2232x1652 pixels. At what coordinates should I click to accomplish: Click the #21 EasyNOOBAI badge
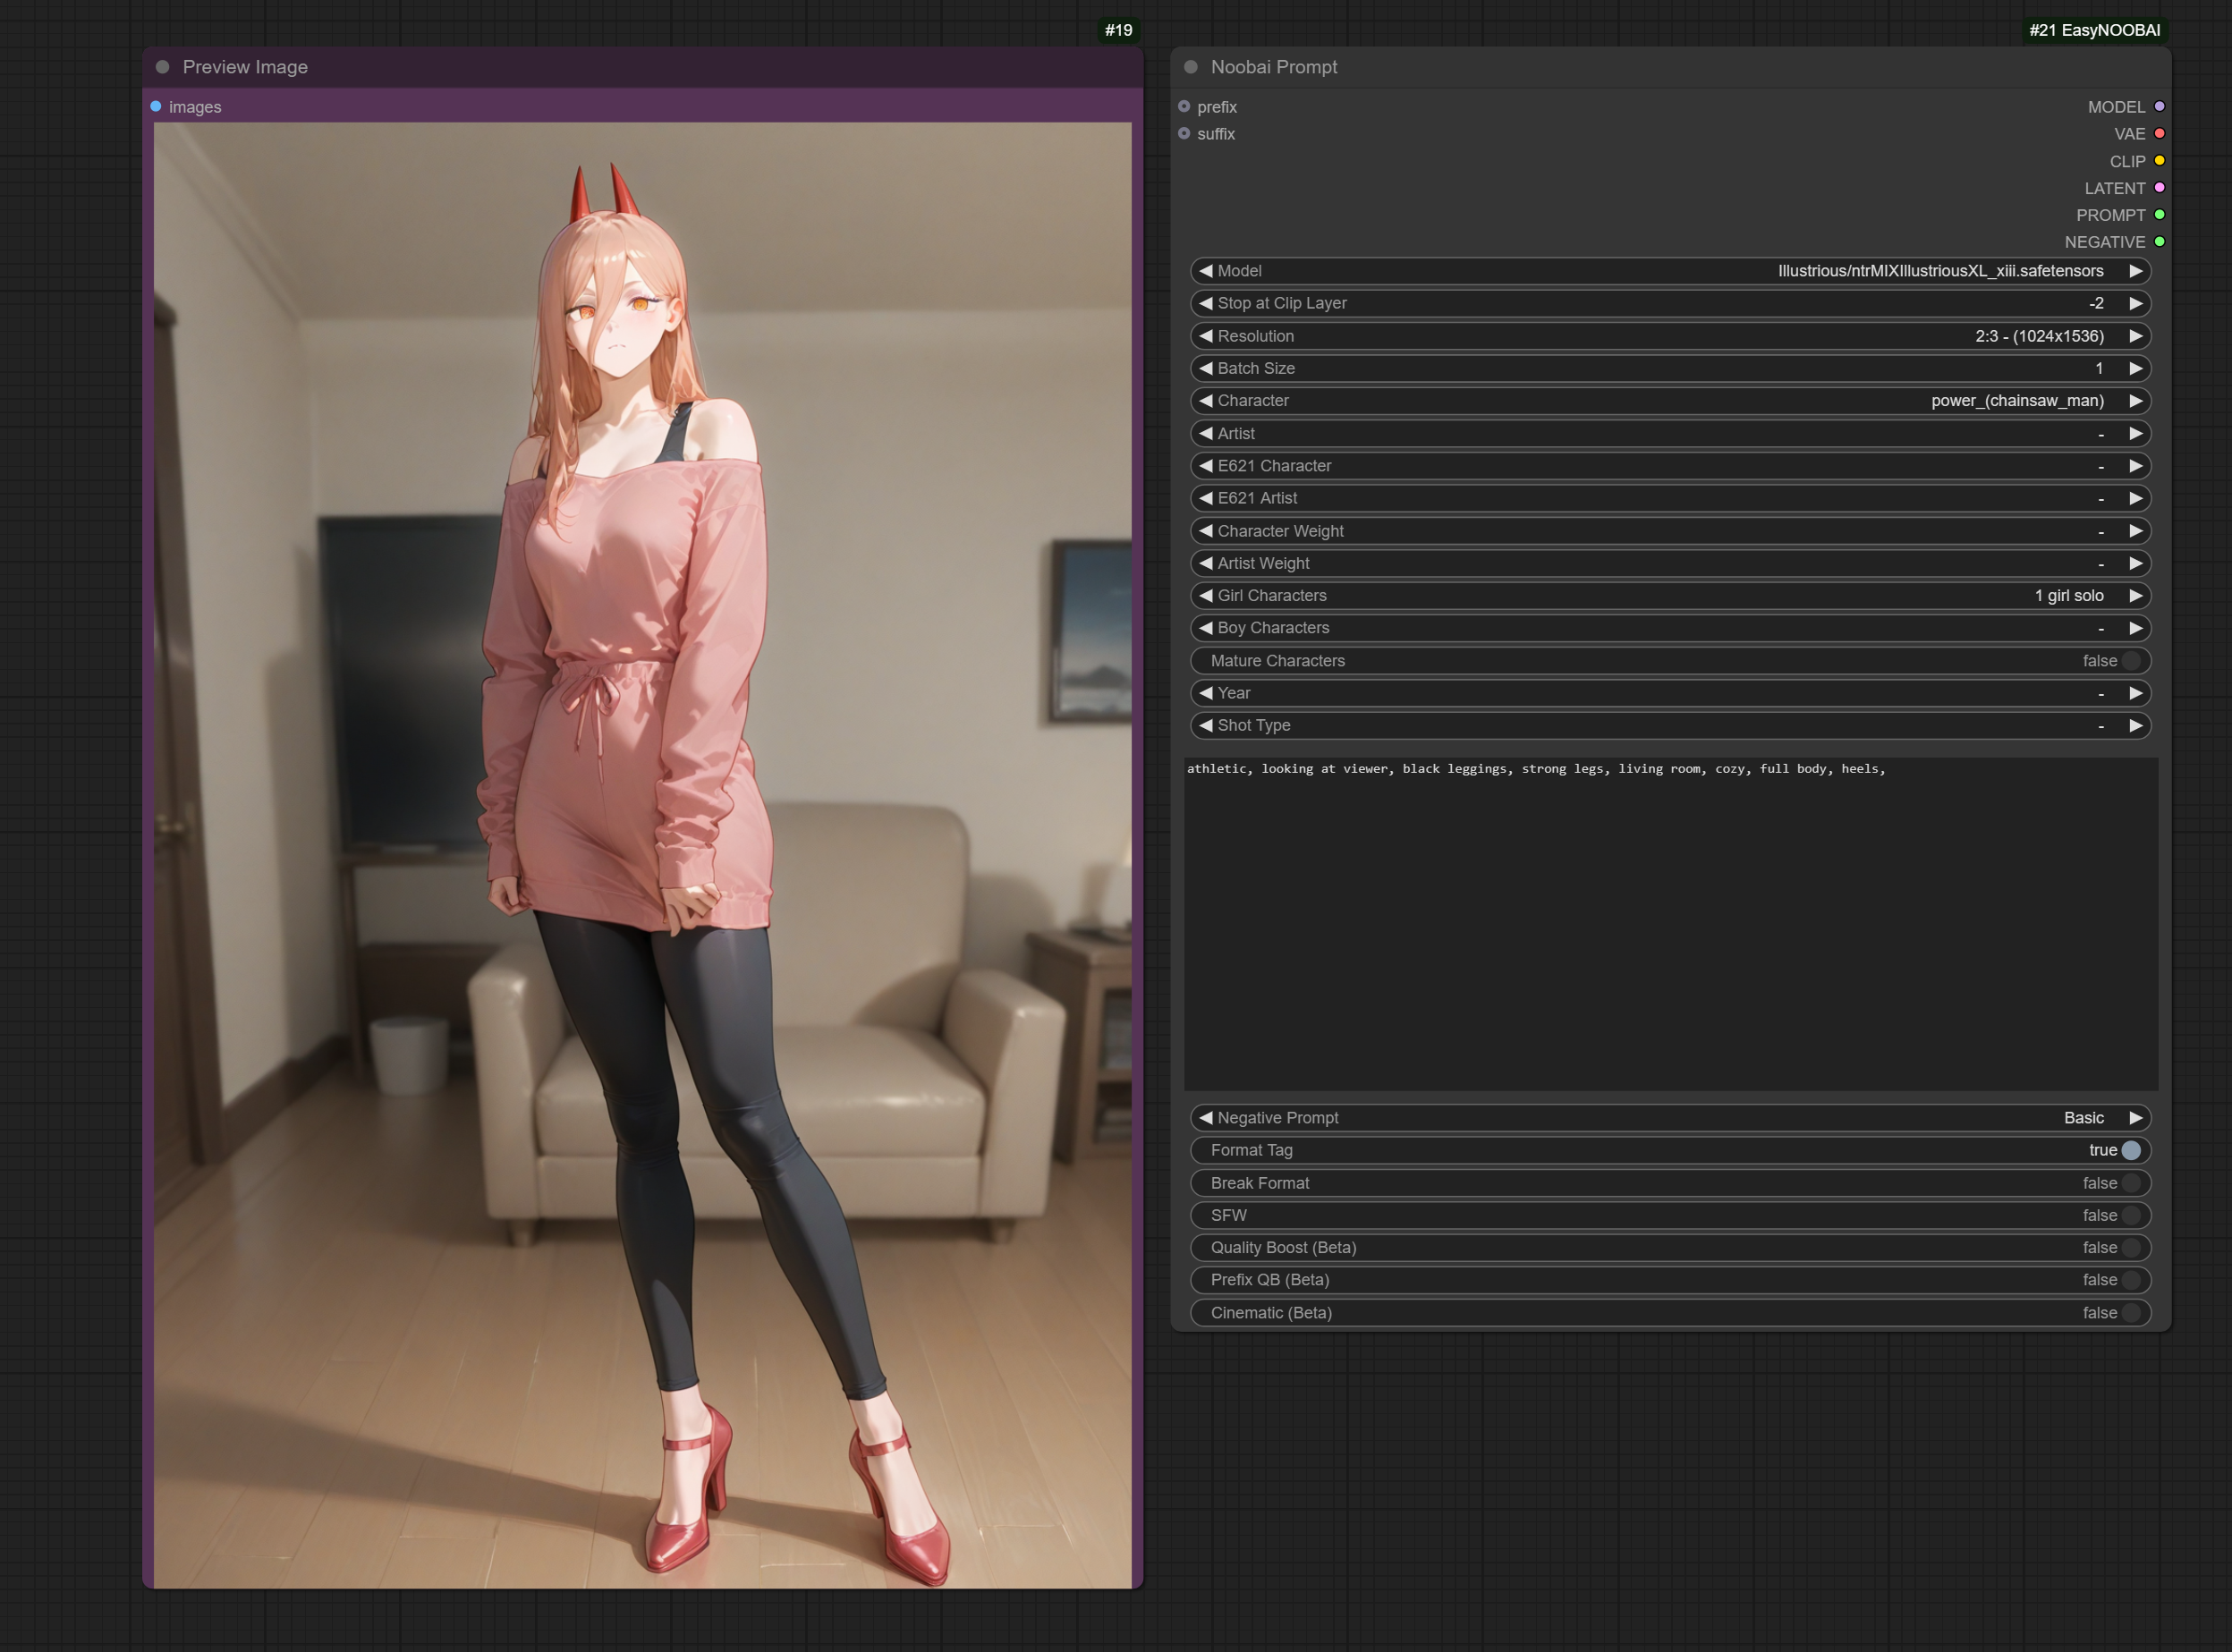2094,30
